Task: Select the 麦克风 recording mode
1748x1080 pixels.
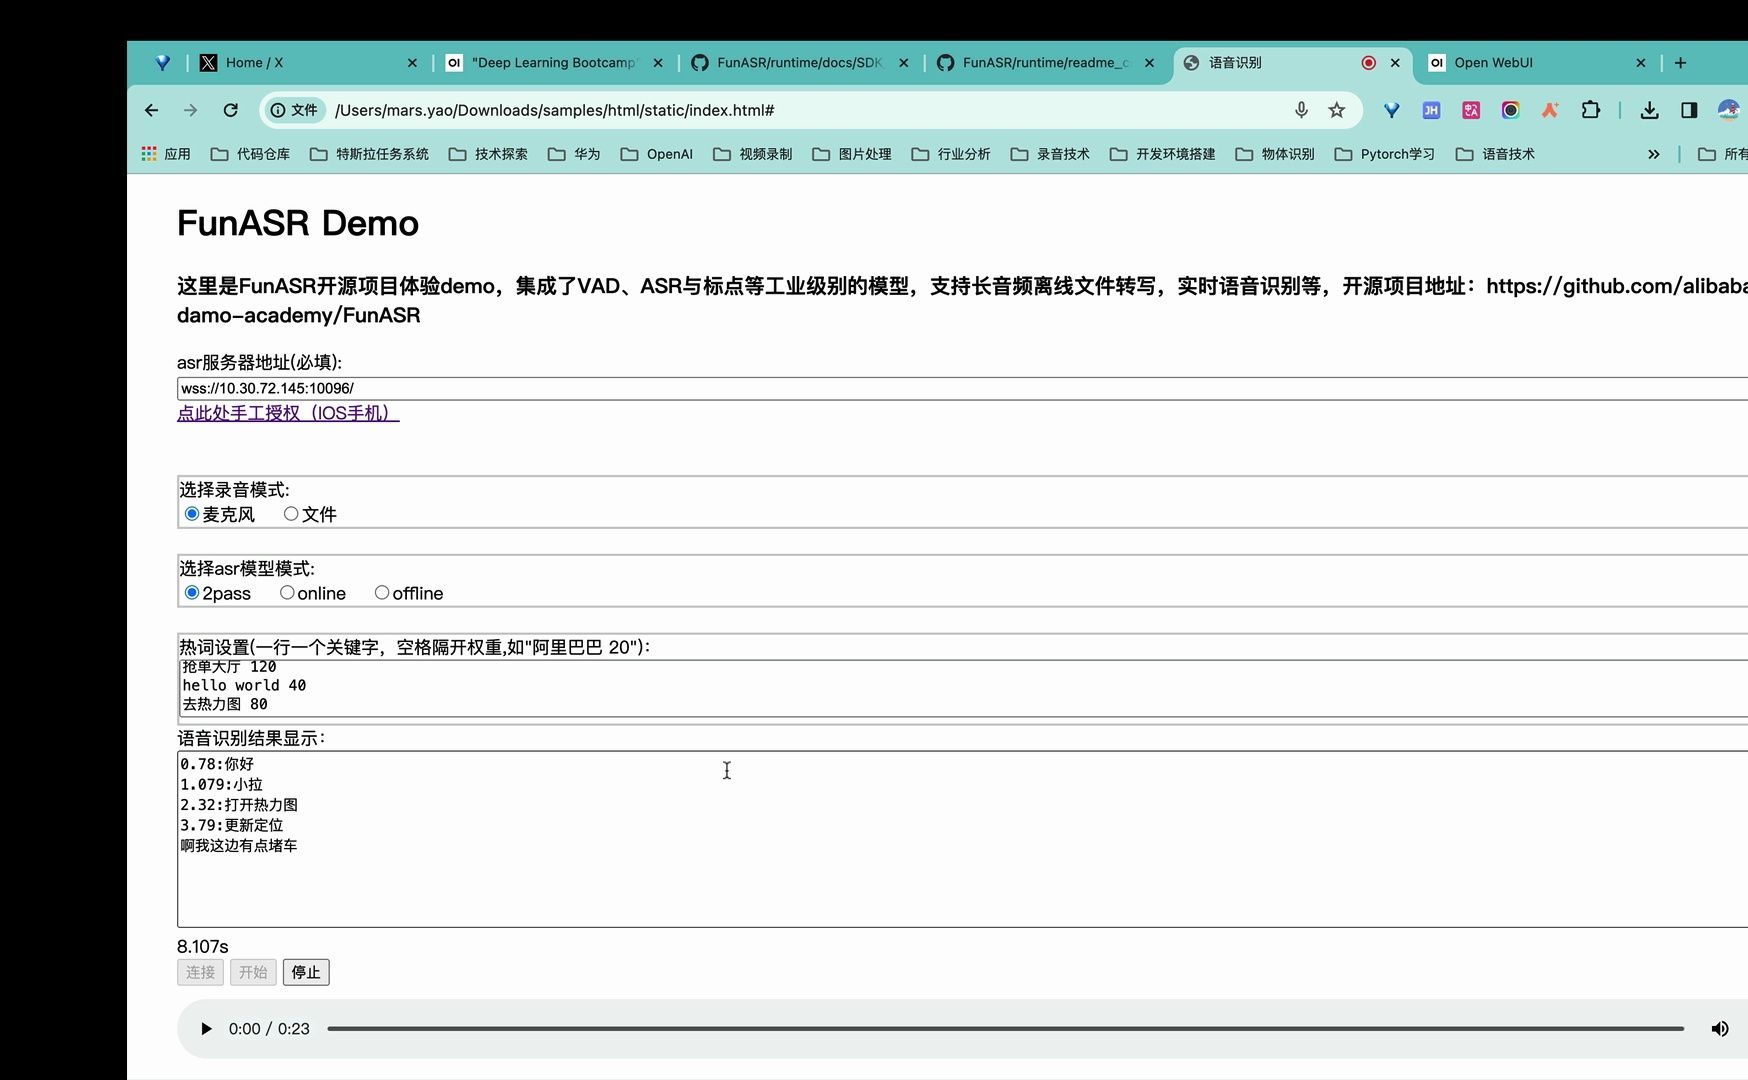Action: [x=192, y=514]
